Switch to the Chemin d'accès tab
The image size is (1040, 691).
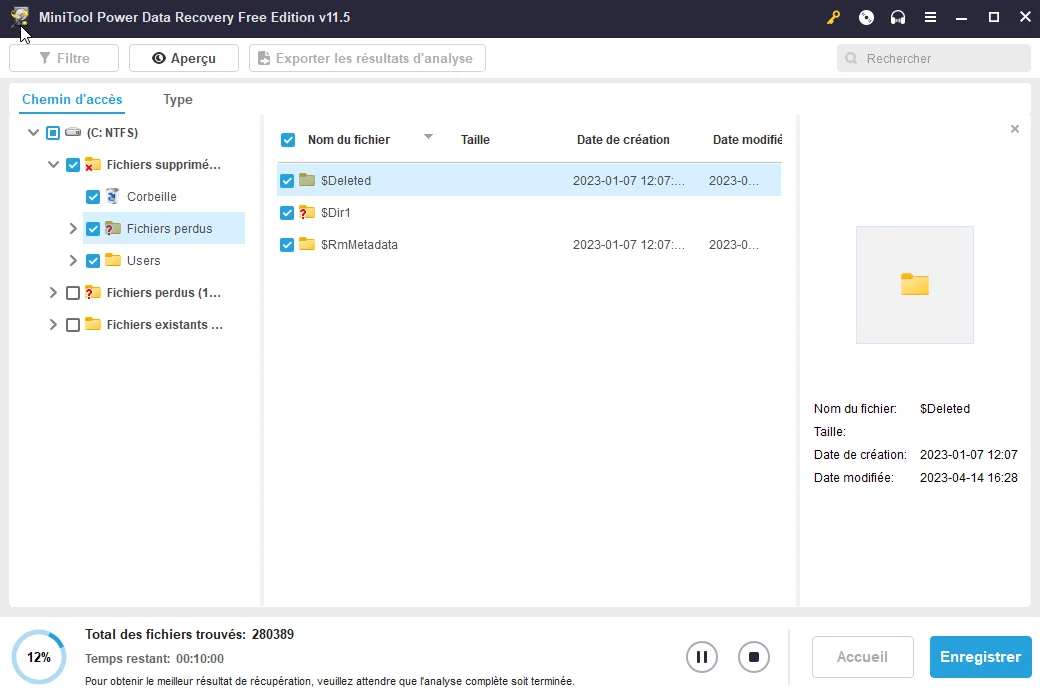pos(72,99)
